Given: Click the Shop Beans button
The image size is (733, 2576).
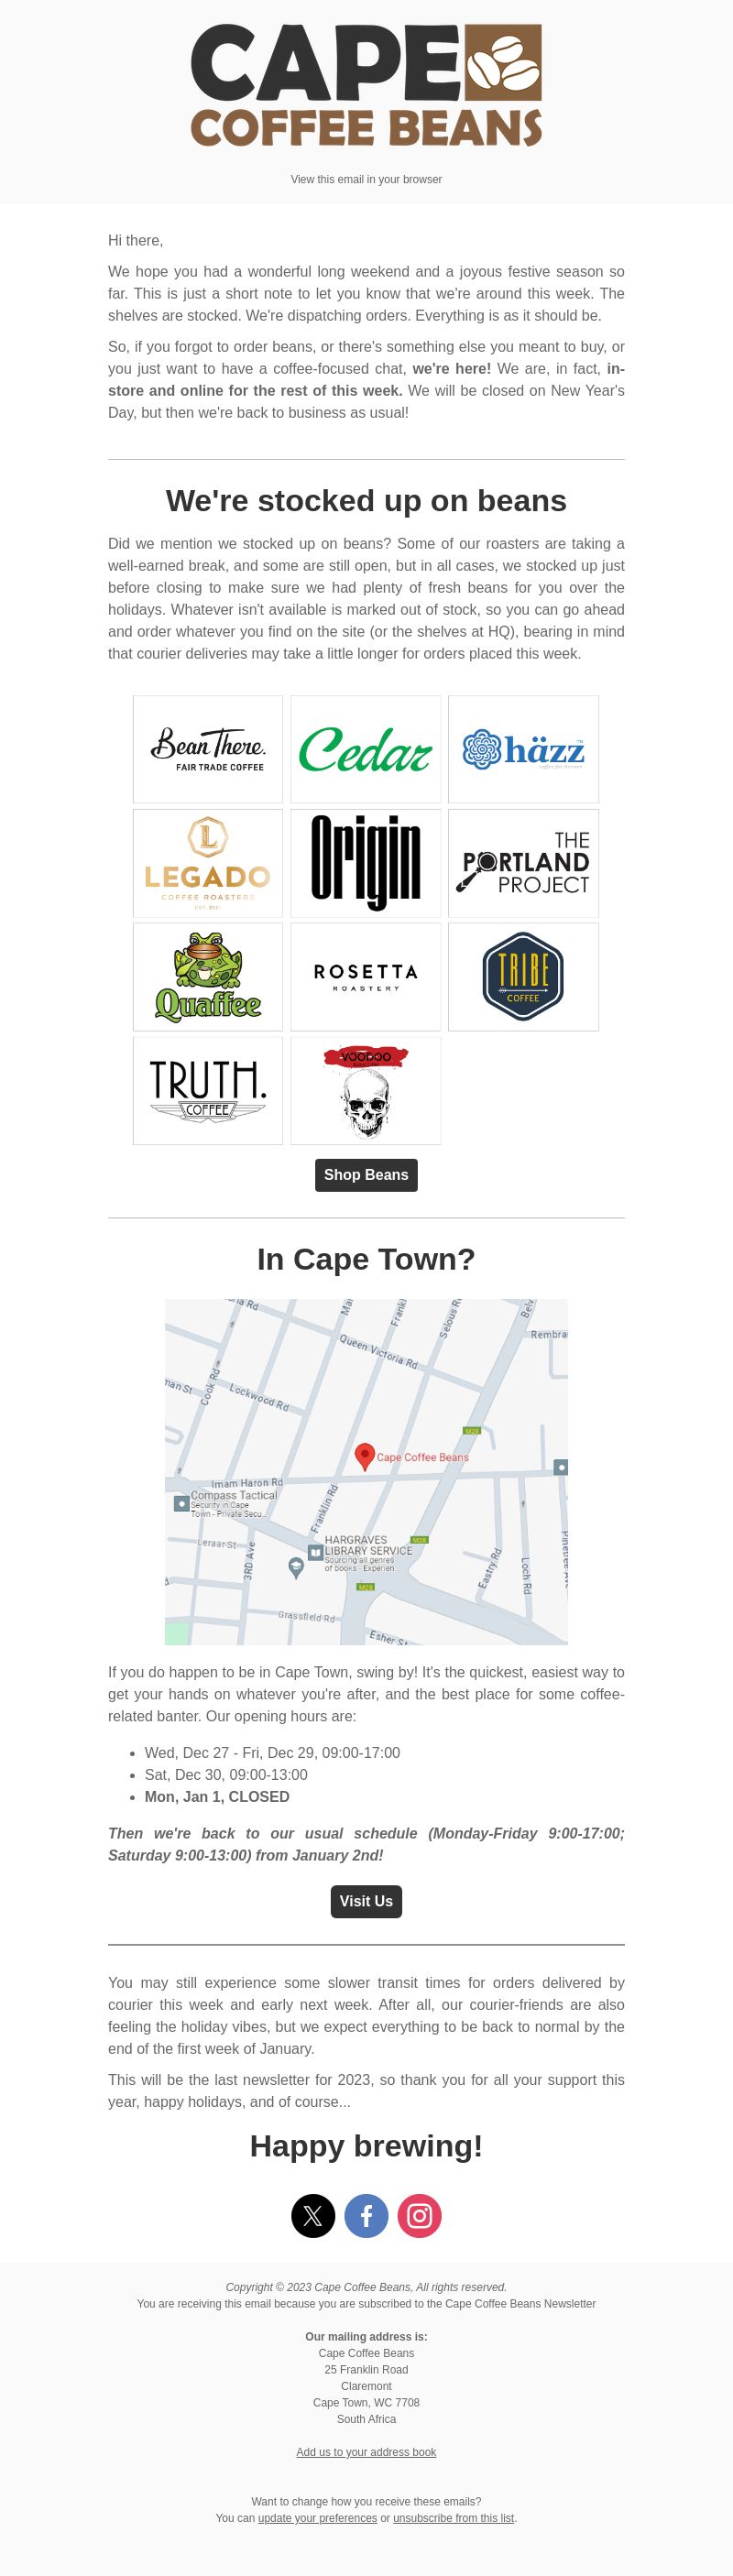Looking at the screenshot, I should tap(366, 1175).
